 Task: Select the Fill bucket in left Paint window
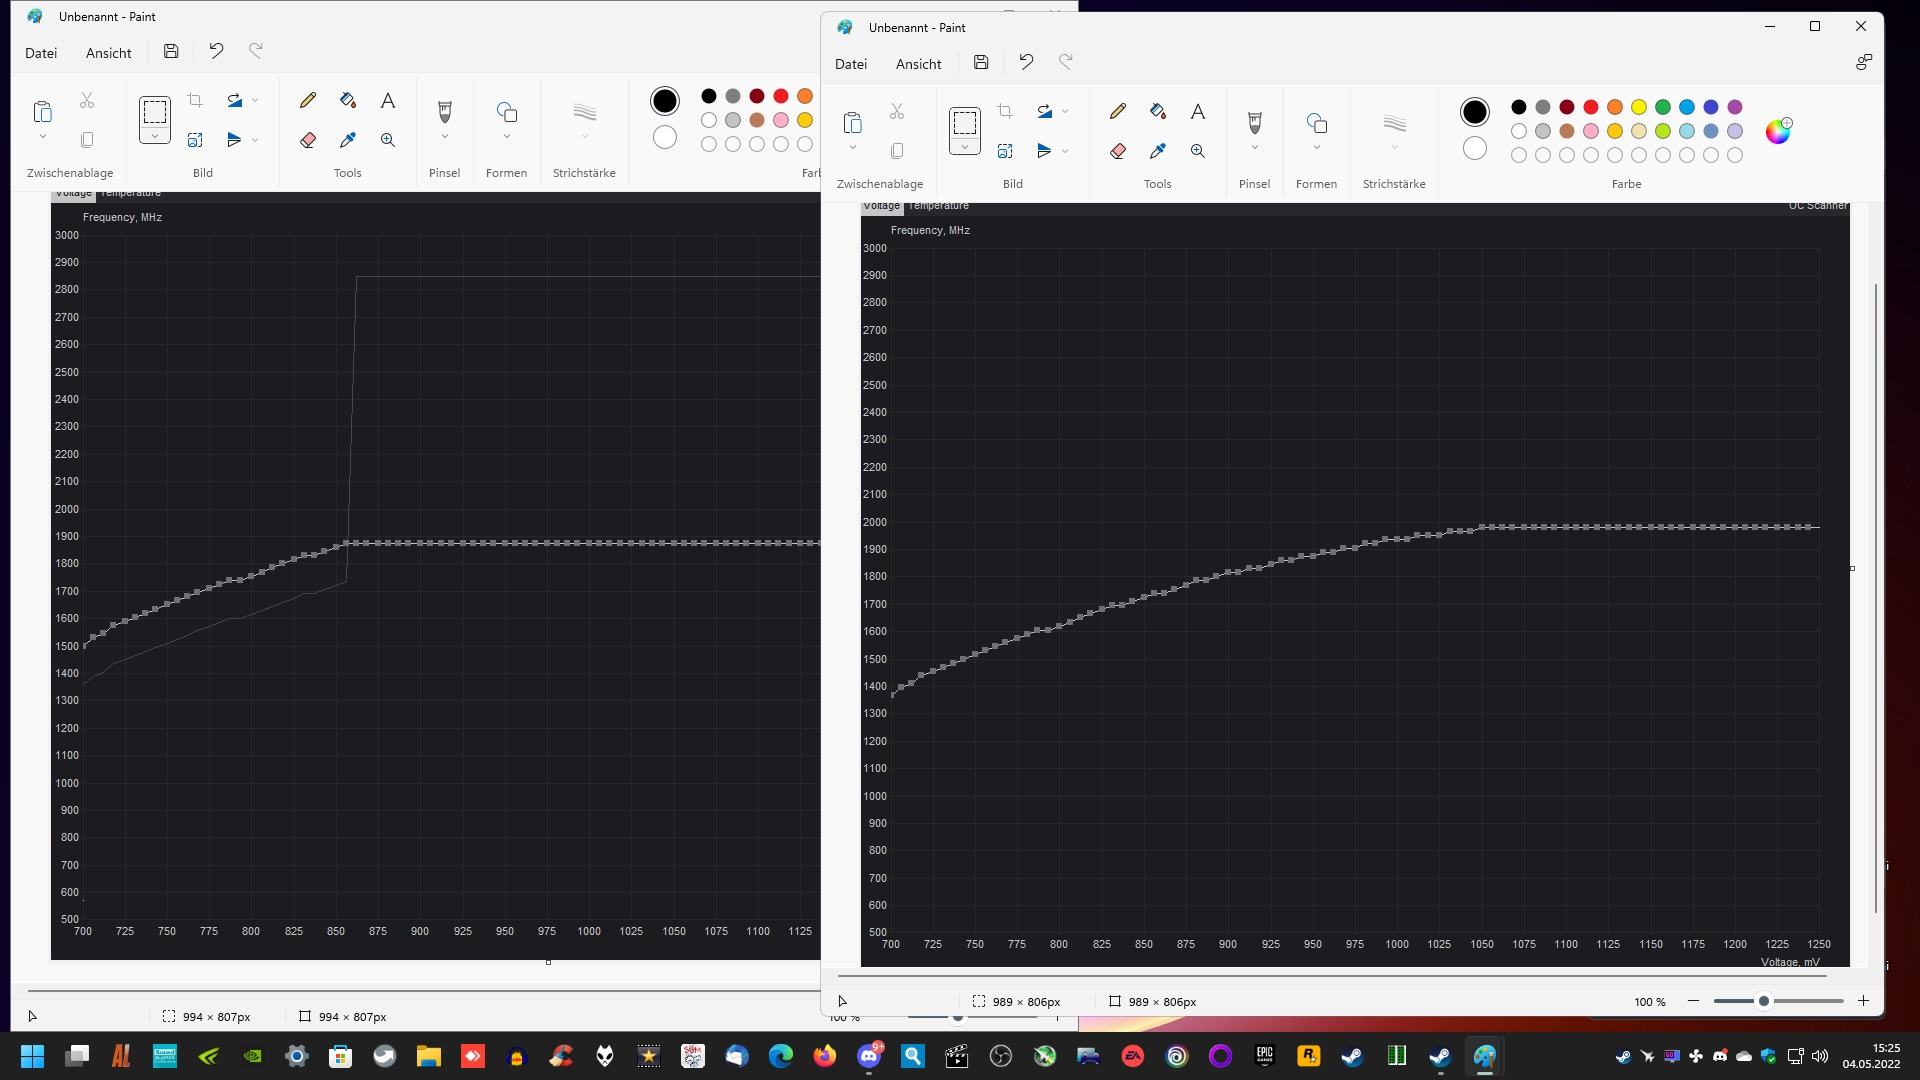(348, 100)
